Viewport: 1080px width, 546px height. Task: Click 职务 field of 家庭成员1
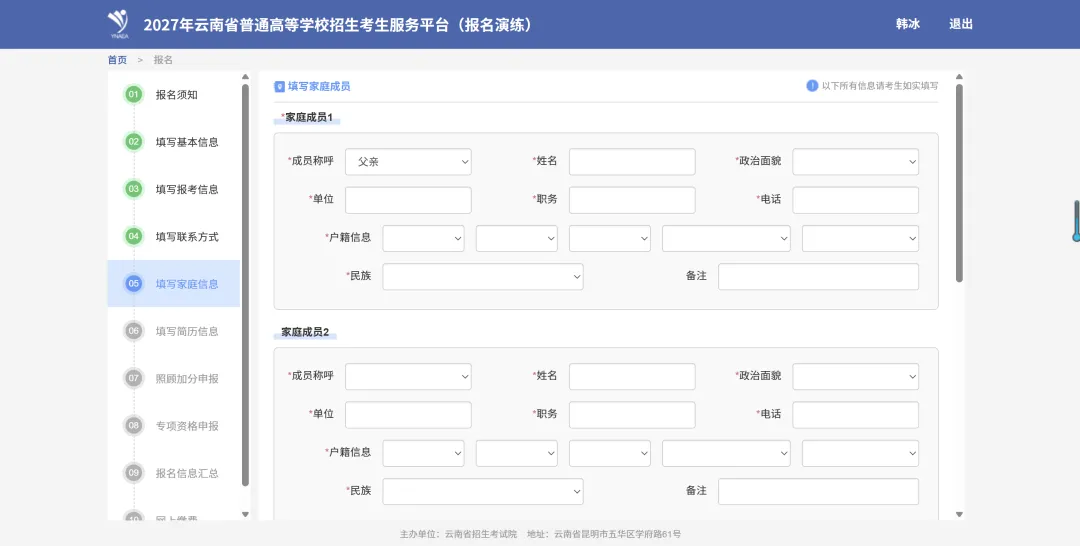pos(632,200)
